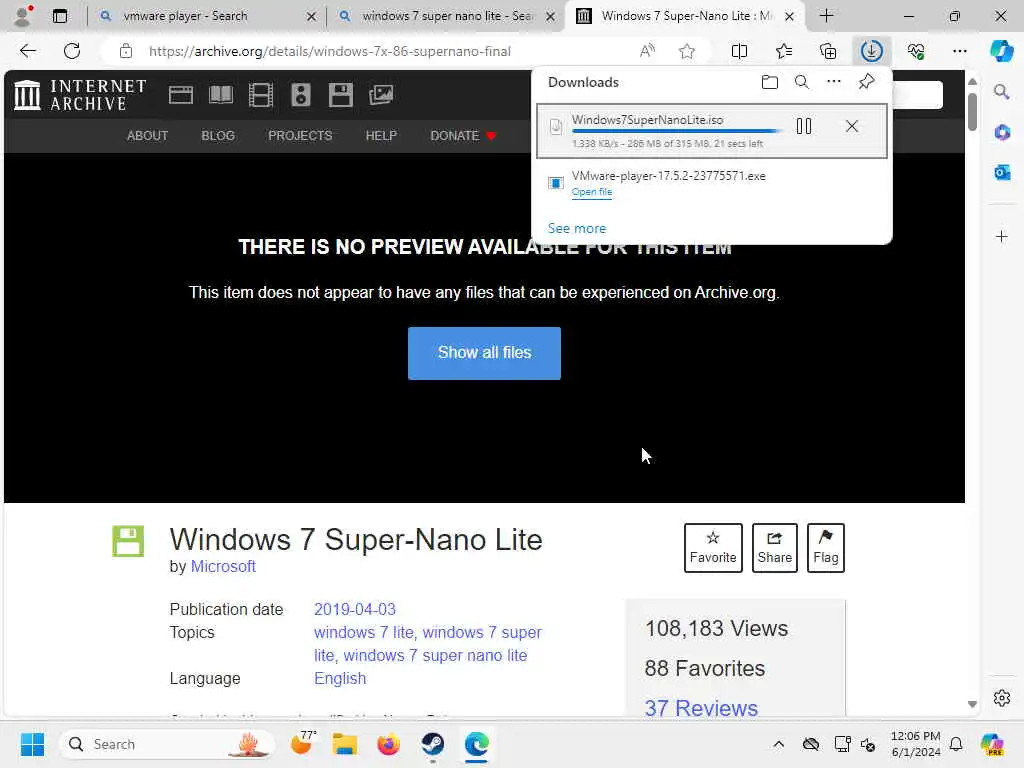1024x768 pixels.
Task: Open Internet Archive software floppy icon
Action: point(340,95)
